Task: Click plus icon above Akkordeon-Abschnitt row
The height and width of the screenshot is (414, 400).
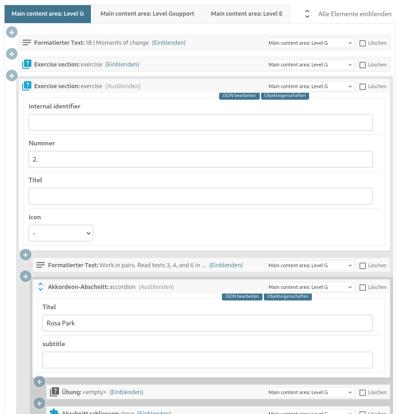Action: 26,276
